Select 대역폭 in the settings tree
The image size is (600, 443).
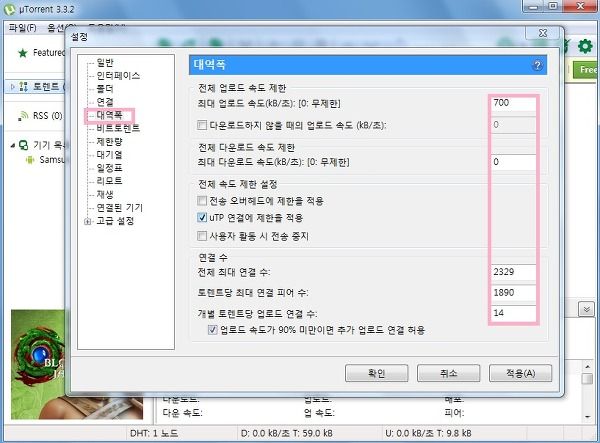tap(109, 115)
